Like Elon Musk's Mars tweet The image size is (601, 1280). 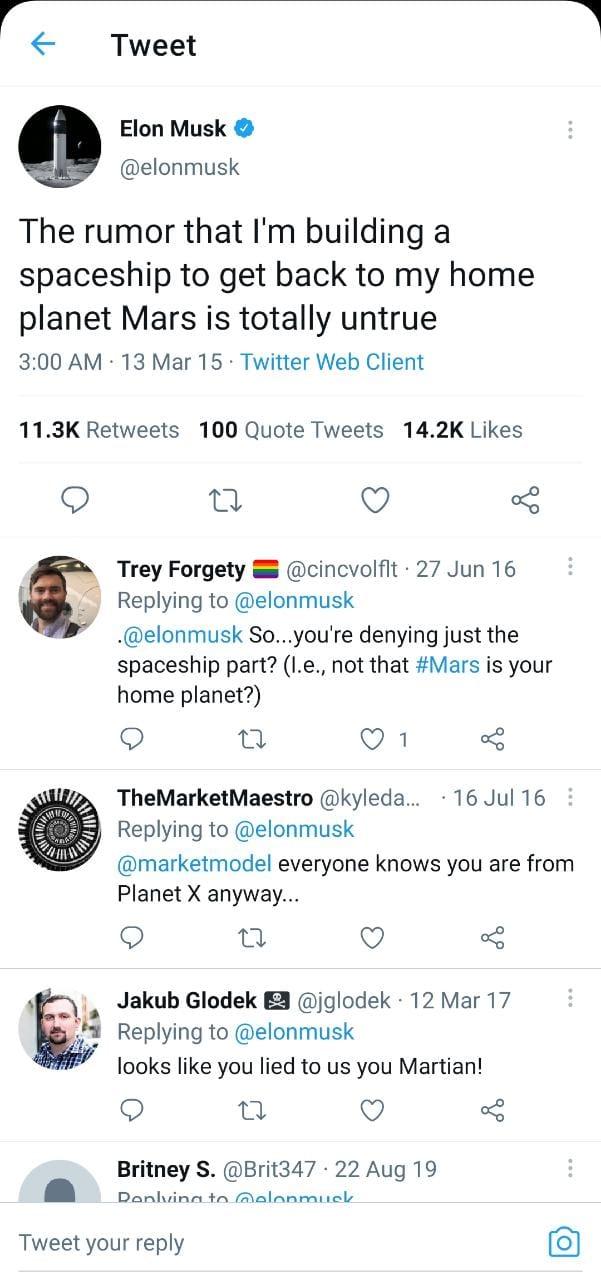(x=374, y=499)
